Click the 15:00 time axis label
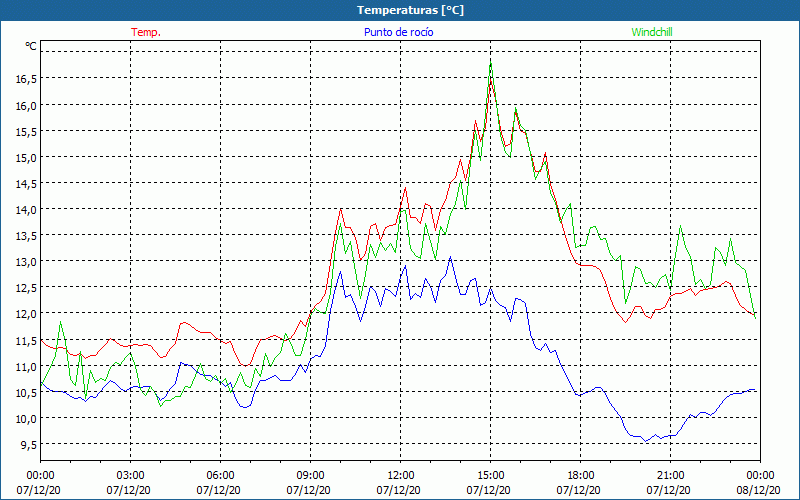This screenshot has width=800, height=500. (490, 476)
